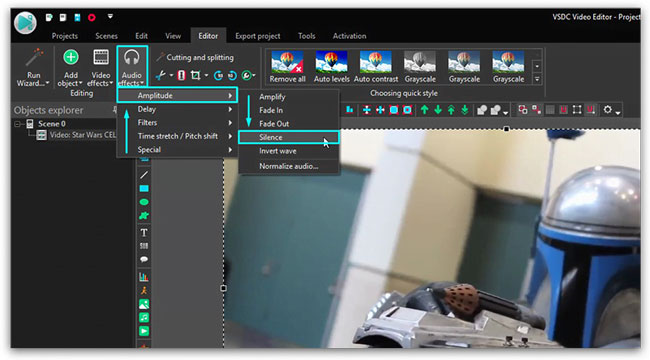650x360 pixels.
Task: Select the Text tool
Action: click(x=144, y=232)
